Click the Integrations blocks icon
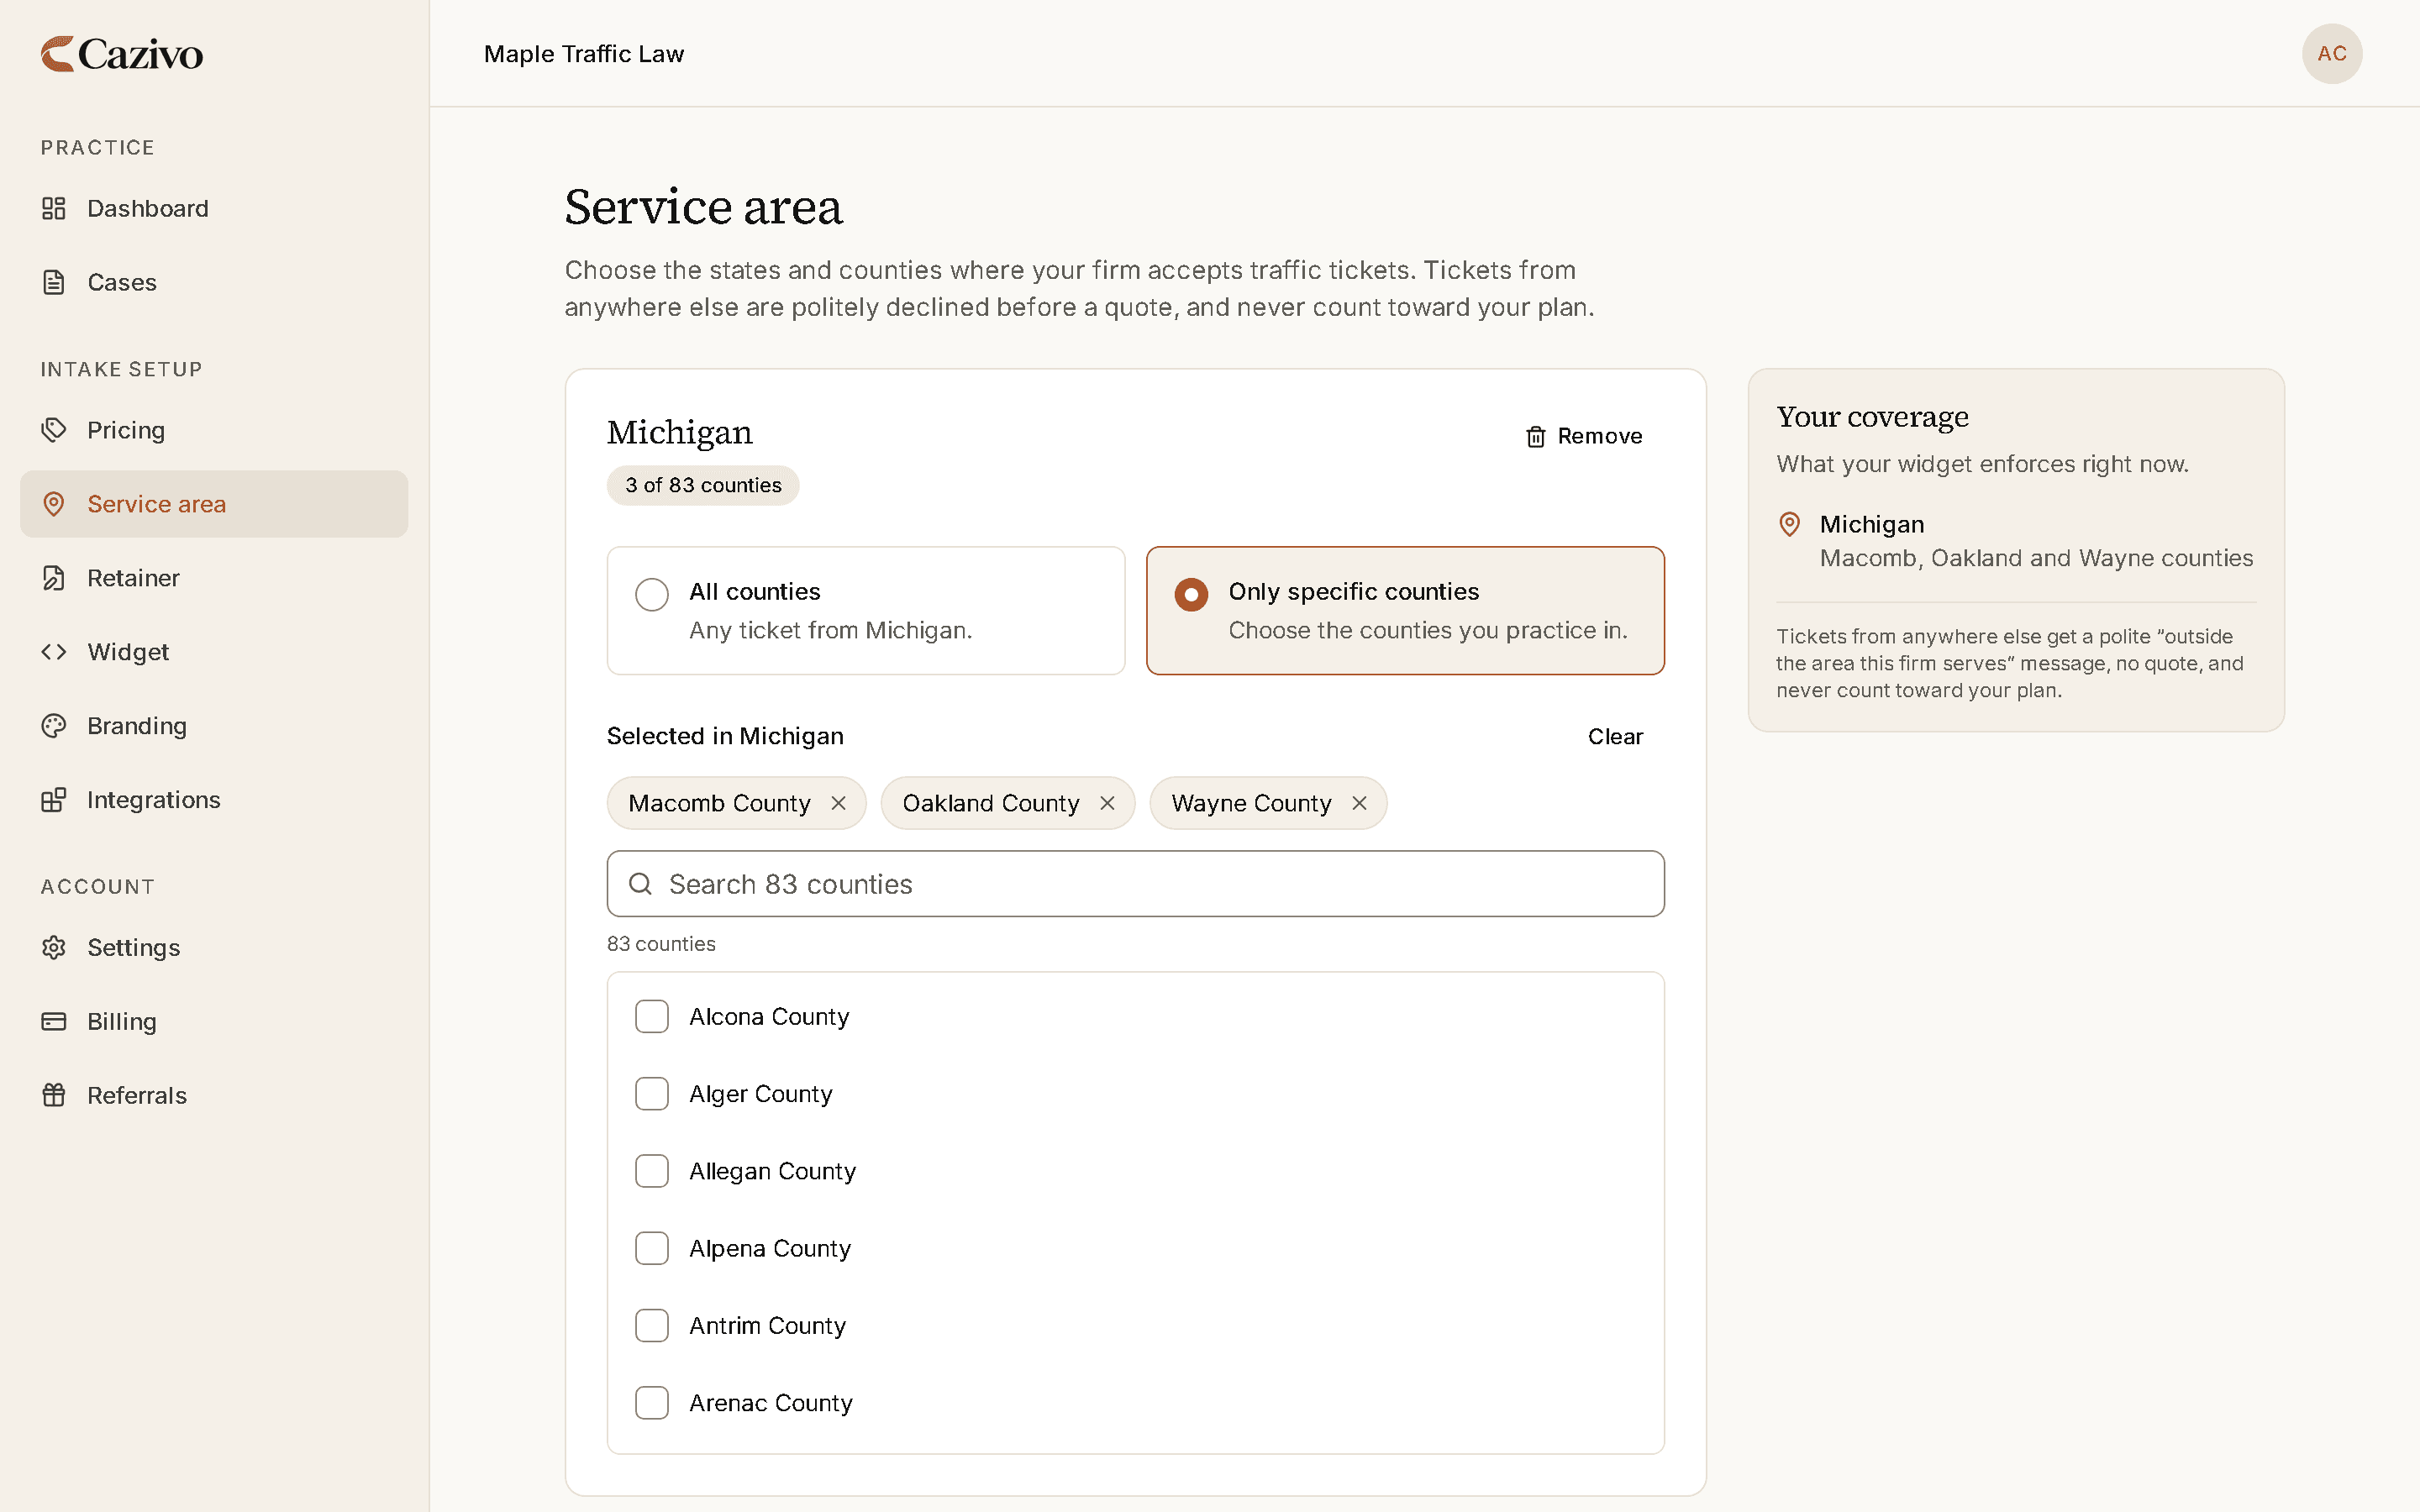The width and height of the screenshot is (2420, 1512). click(53, 800)
